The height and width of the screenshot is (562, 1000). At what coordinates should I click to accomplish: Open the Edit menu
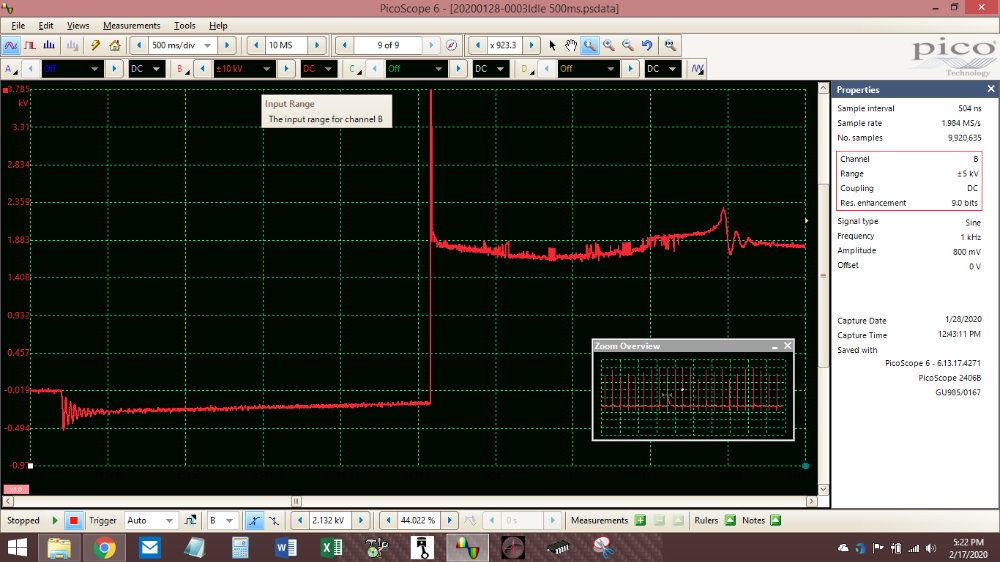tap(46, 26)
